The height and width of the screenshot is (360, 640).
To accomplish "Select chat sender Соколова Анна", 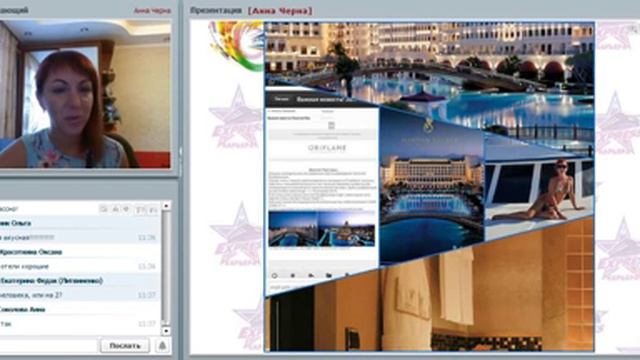I will pos(23,309).
